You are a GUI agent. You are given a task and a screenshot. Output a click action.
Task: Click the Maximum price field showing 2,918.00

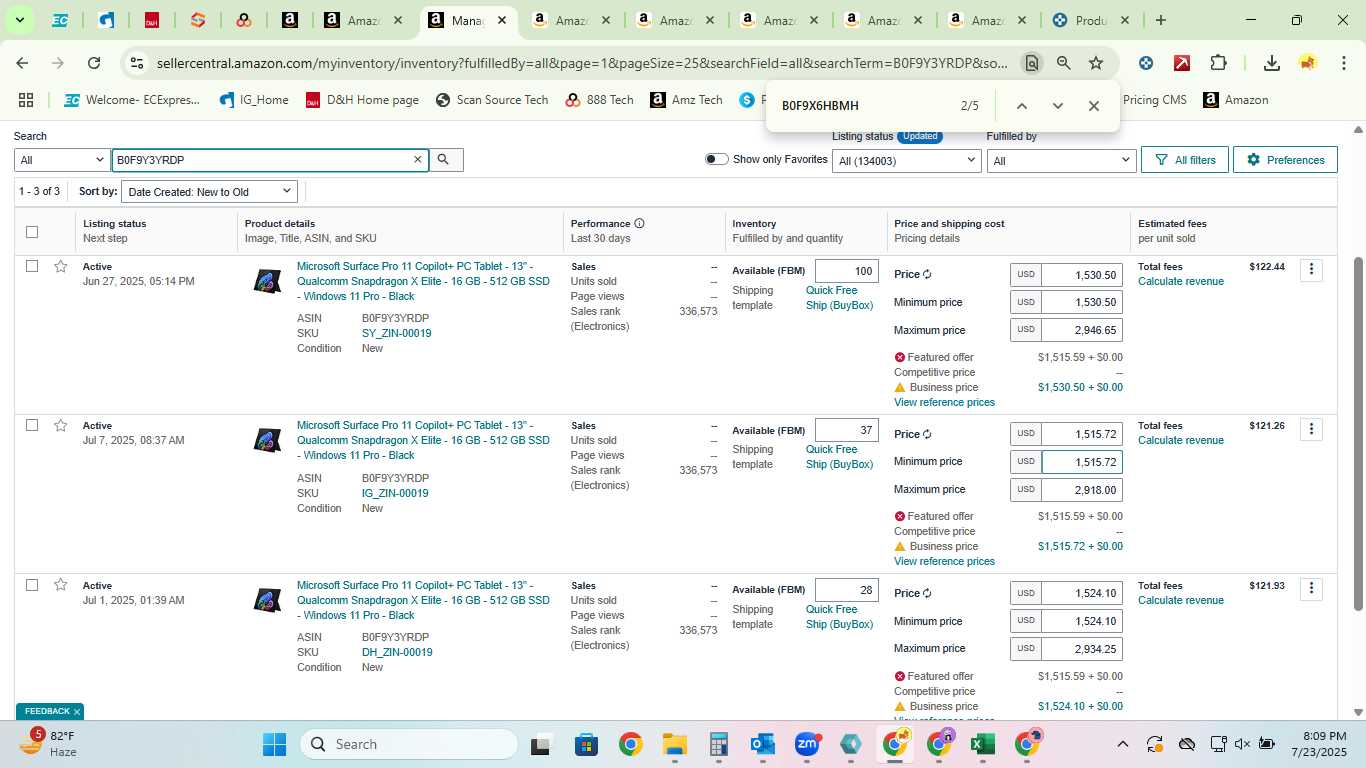click(1081, 490)
